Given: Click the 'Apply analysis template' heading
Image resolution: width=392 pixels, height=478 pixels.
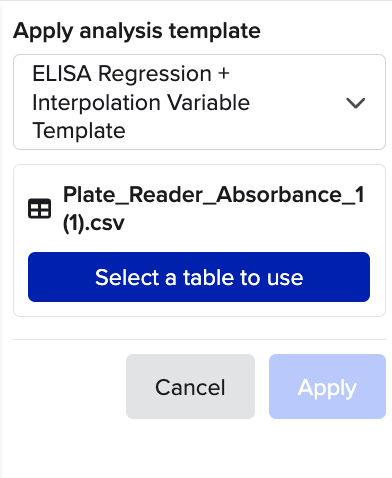Looking at the screenshot, I should point(137,31).
